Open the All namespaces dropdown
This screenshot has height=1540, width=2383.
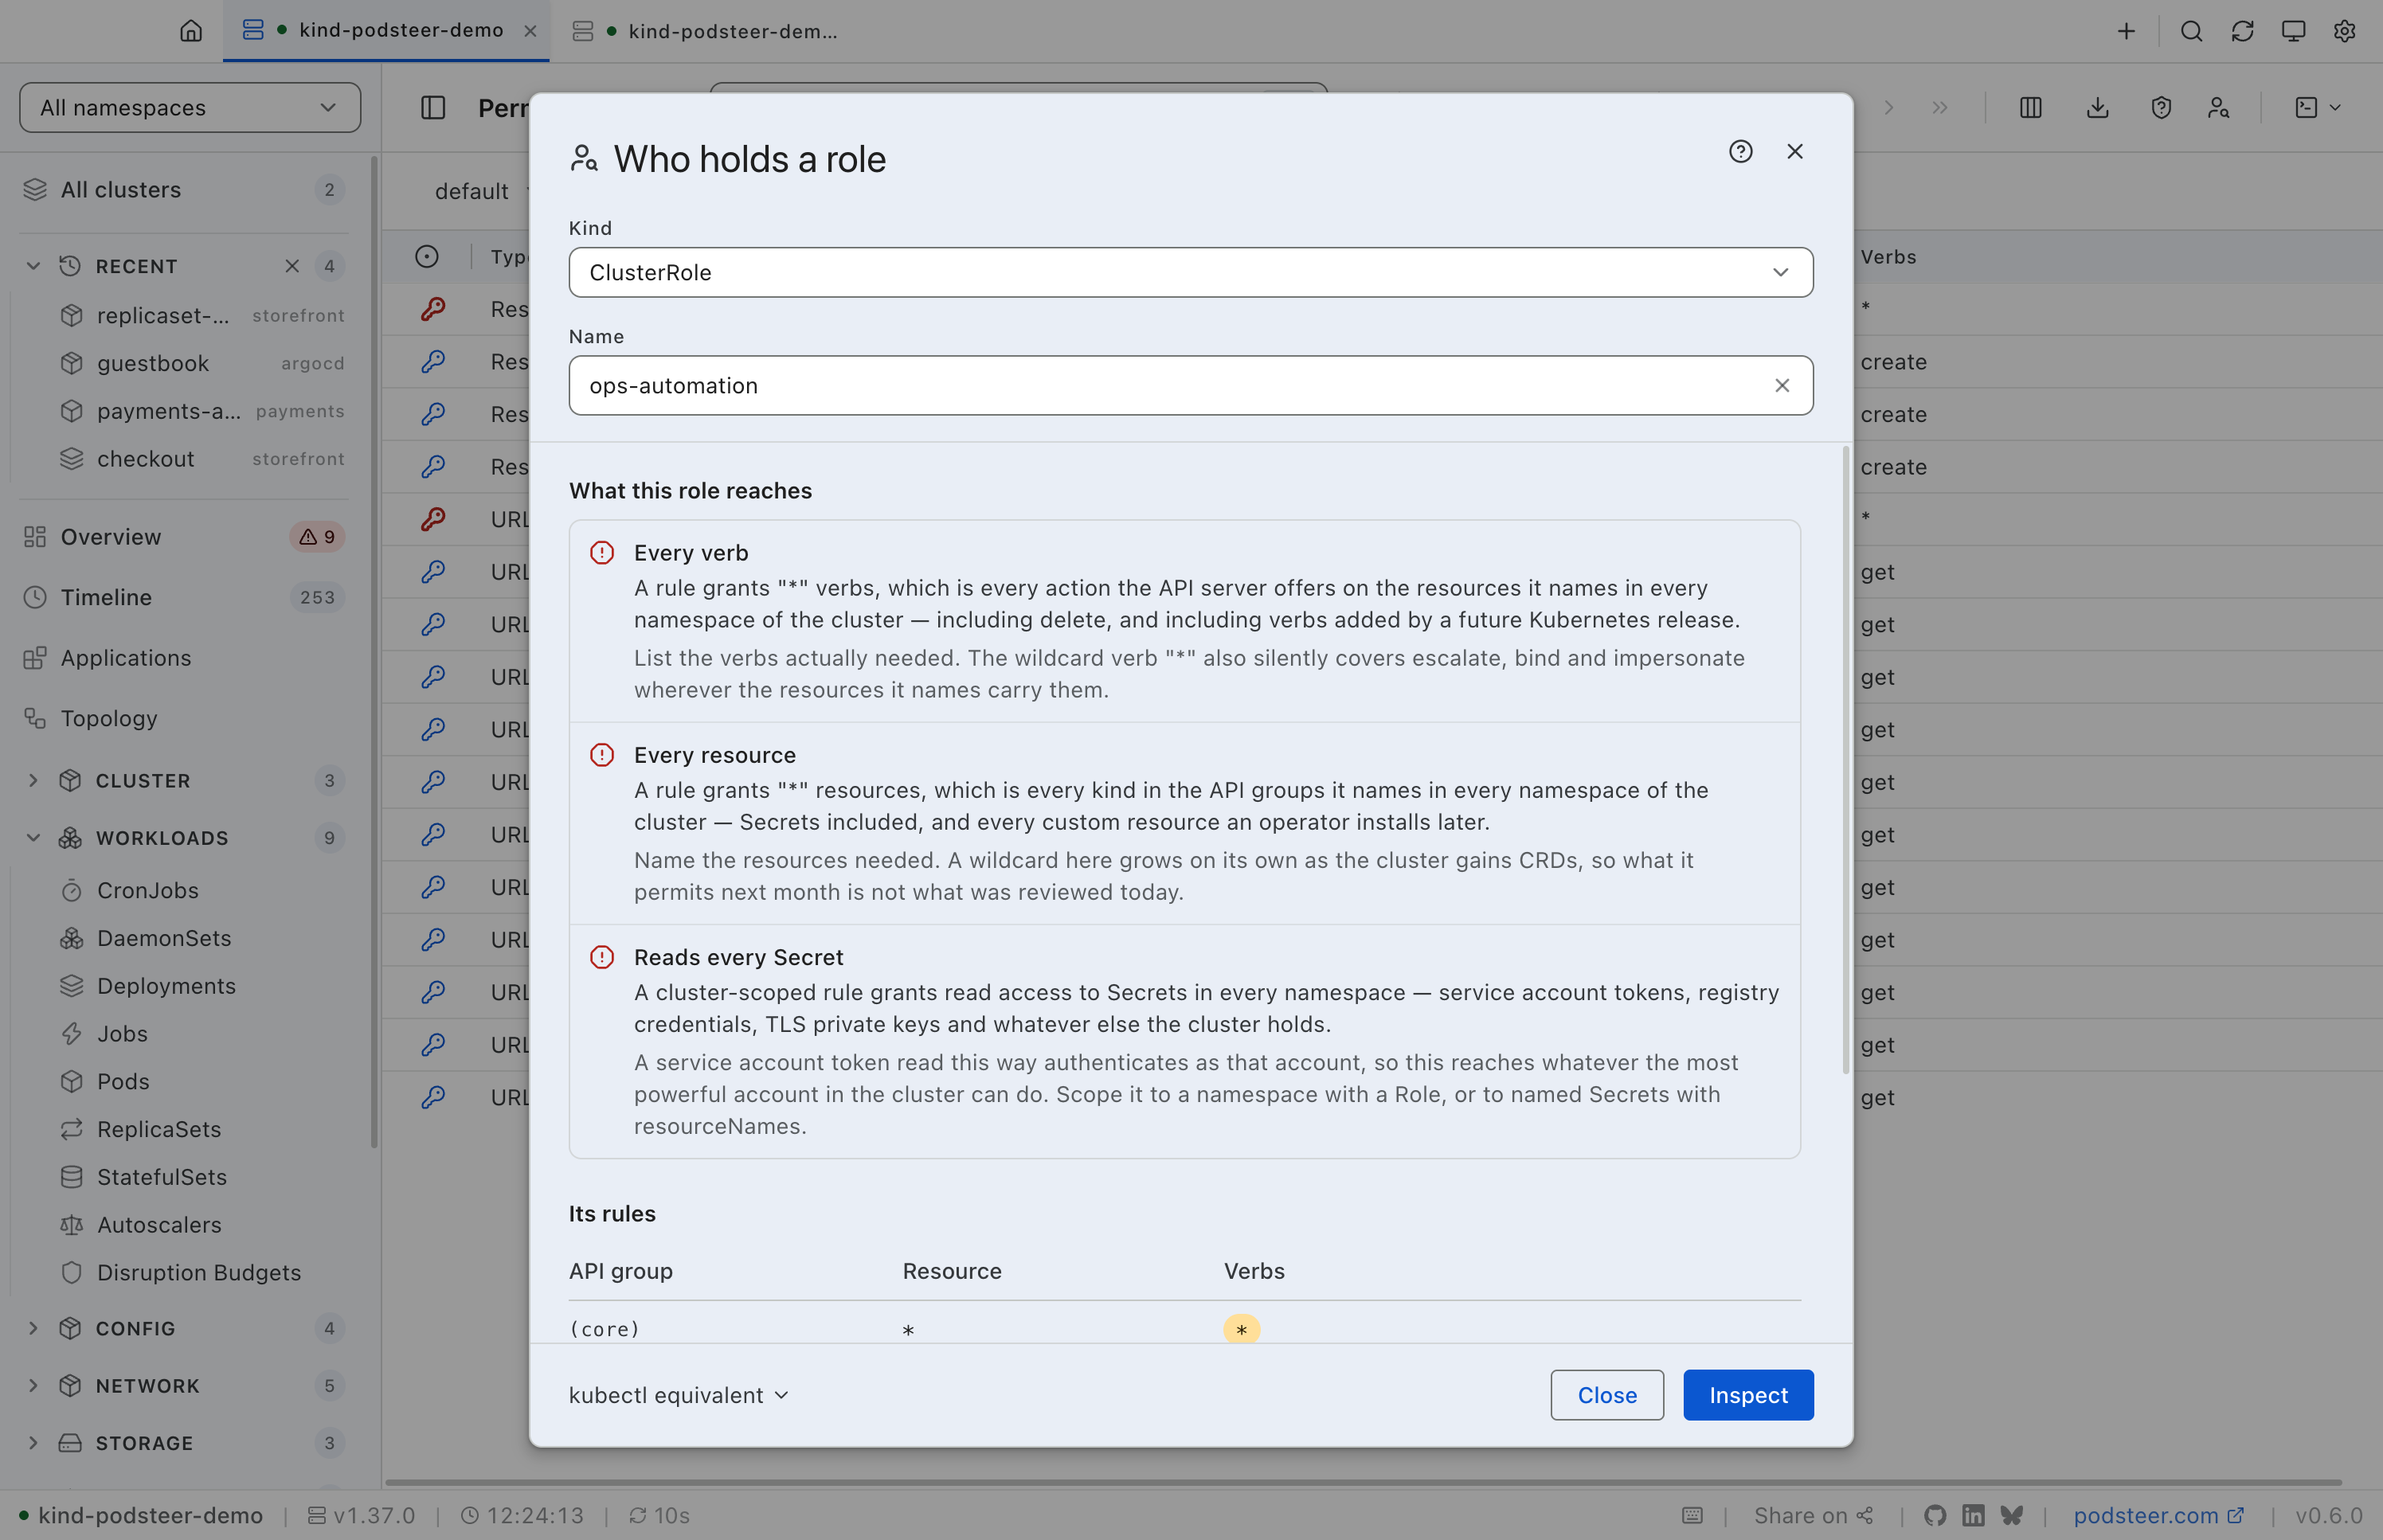pyautogui.click(x=190, y=107)
